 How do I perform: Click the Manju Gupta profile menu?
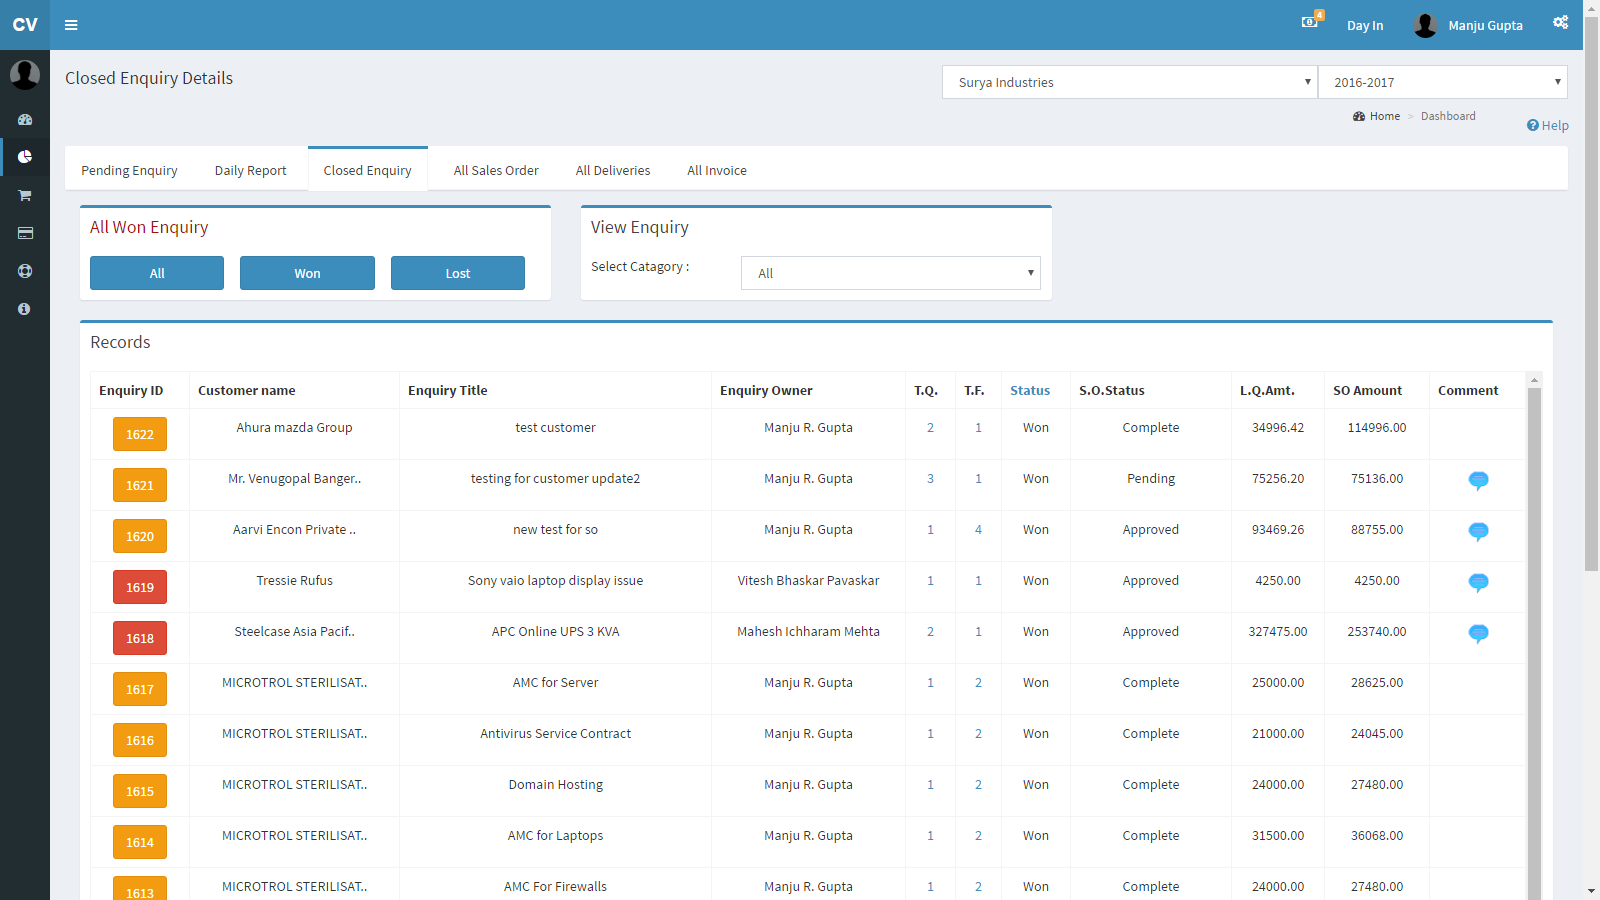click(x=1468, y=25)
